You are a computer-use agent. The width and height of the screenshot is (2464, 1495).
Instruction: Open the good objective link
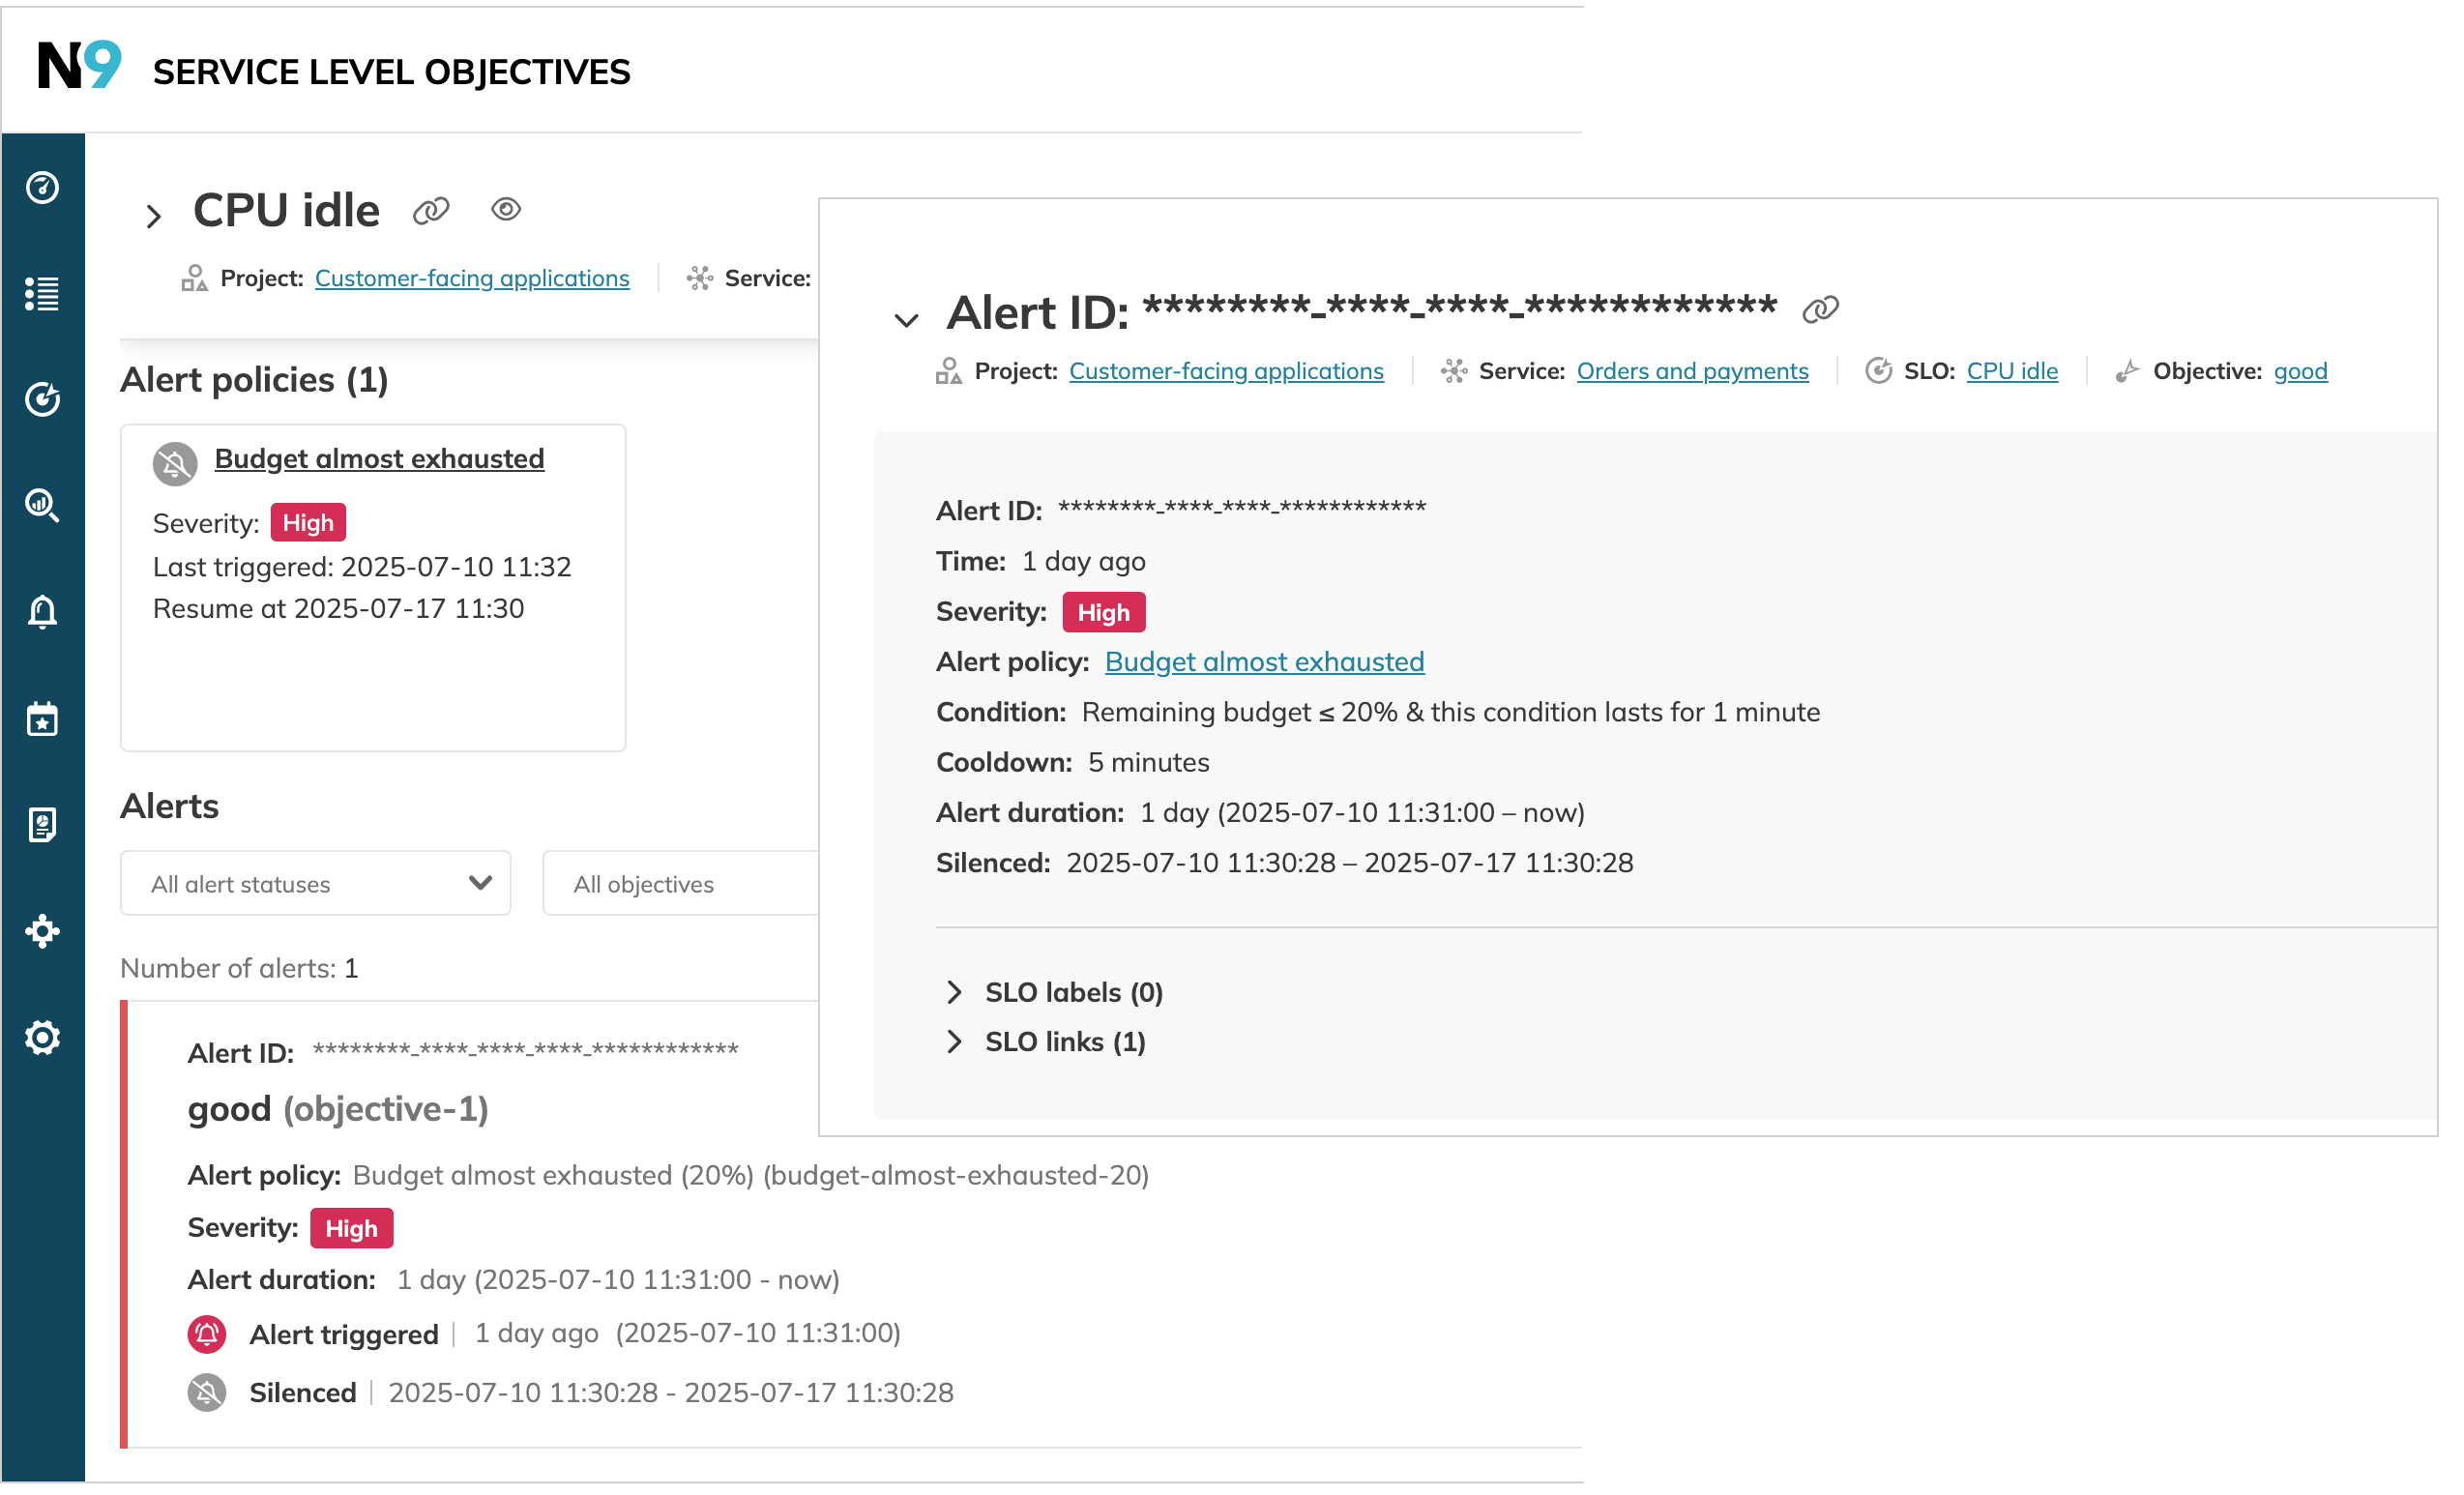click(x=2300, y=371)
